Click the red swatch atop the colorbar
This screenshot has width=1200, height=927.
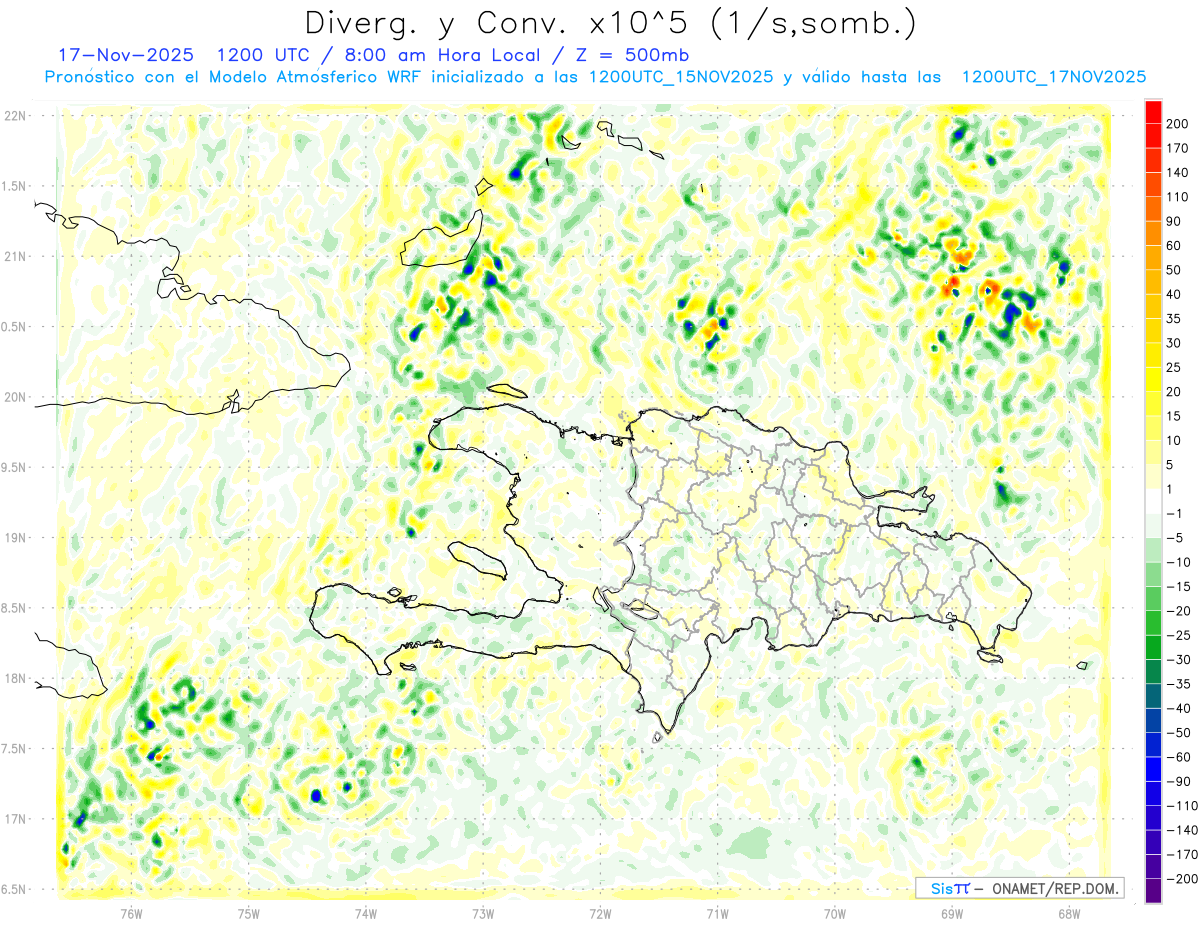click(x=1153, y=112)
